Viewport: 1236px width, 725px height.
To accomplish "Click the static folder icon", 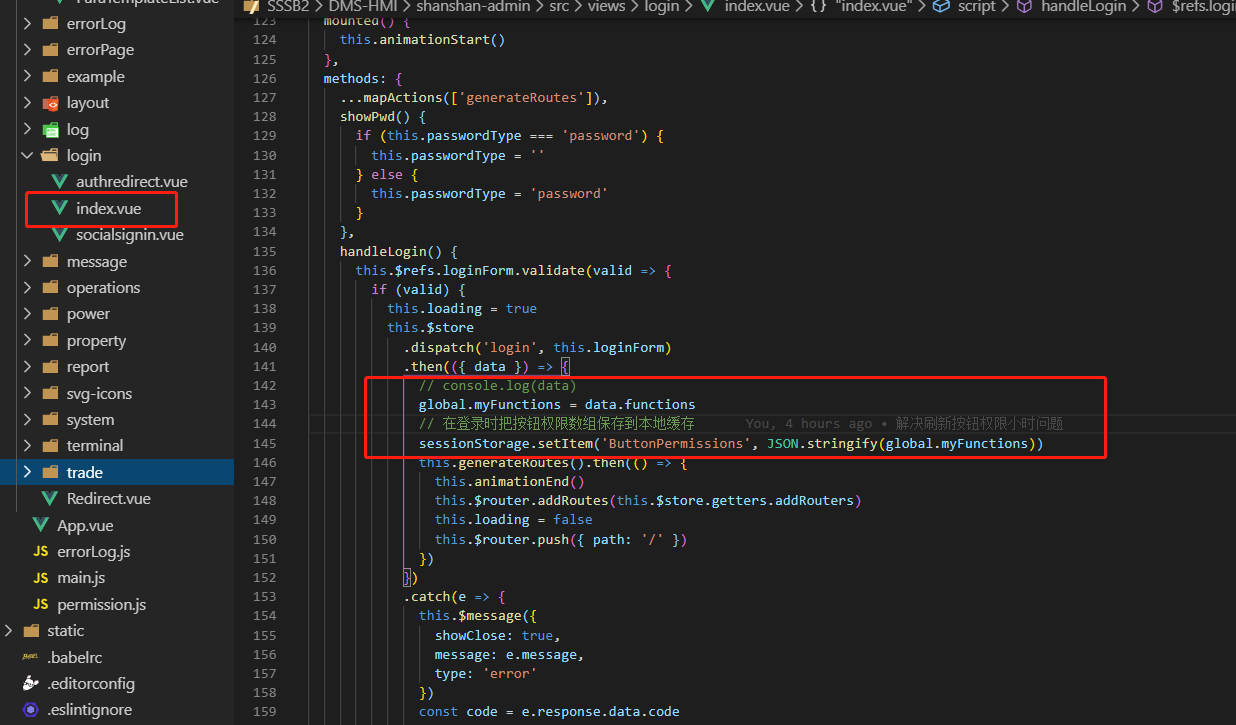I will coord(31,630).
